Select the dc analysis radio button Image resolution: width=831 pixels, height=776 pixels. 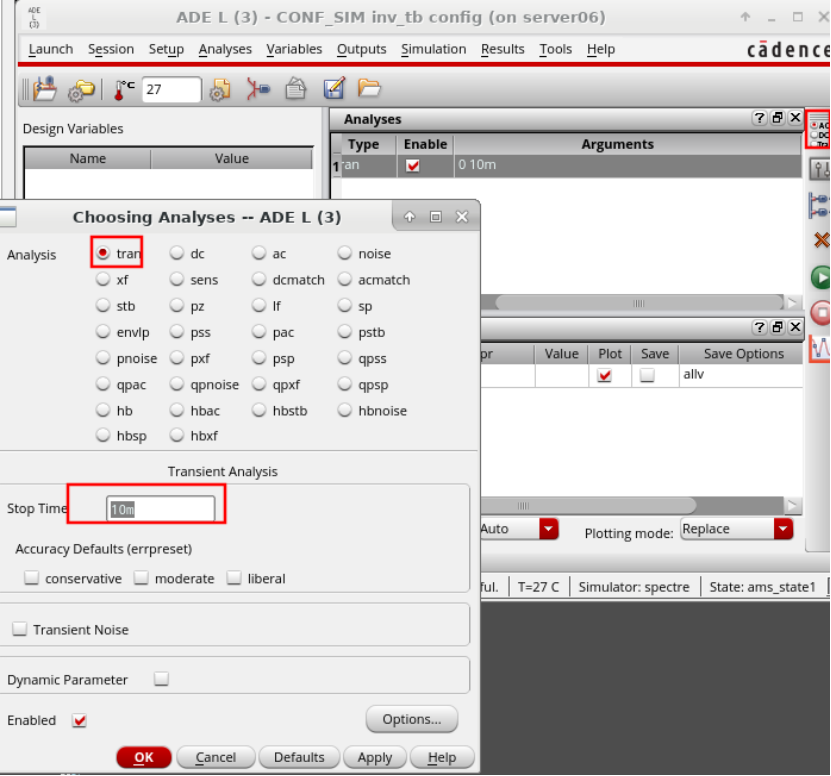click(177, 254)
